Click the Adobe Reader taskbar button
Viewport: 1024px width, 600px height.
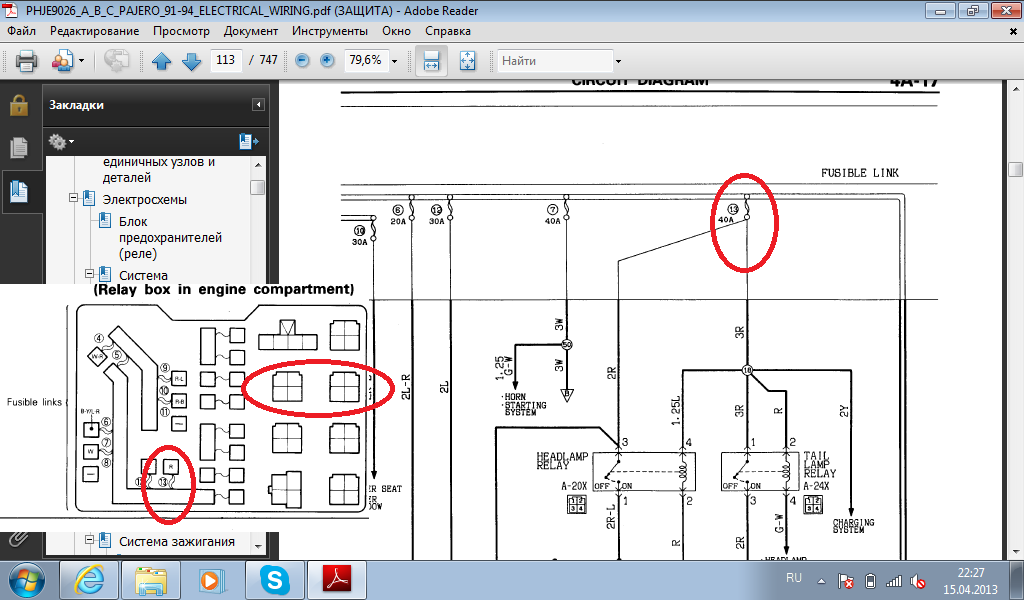[336, 580]
